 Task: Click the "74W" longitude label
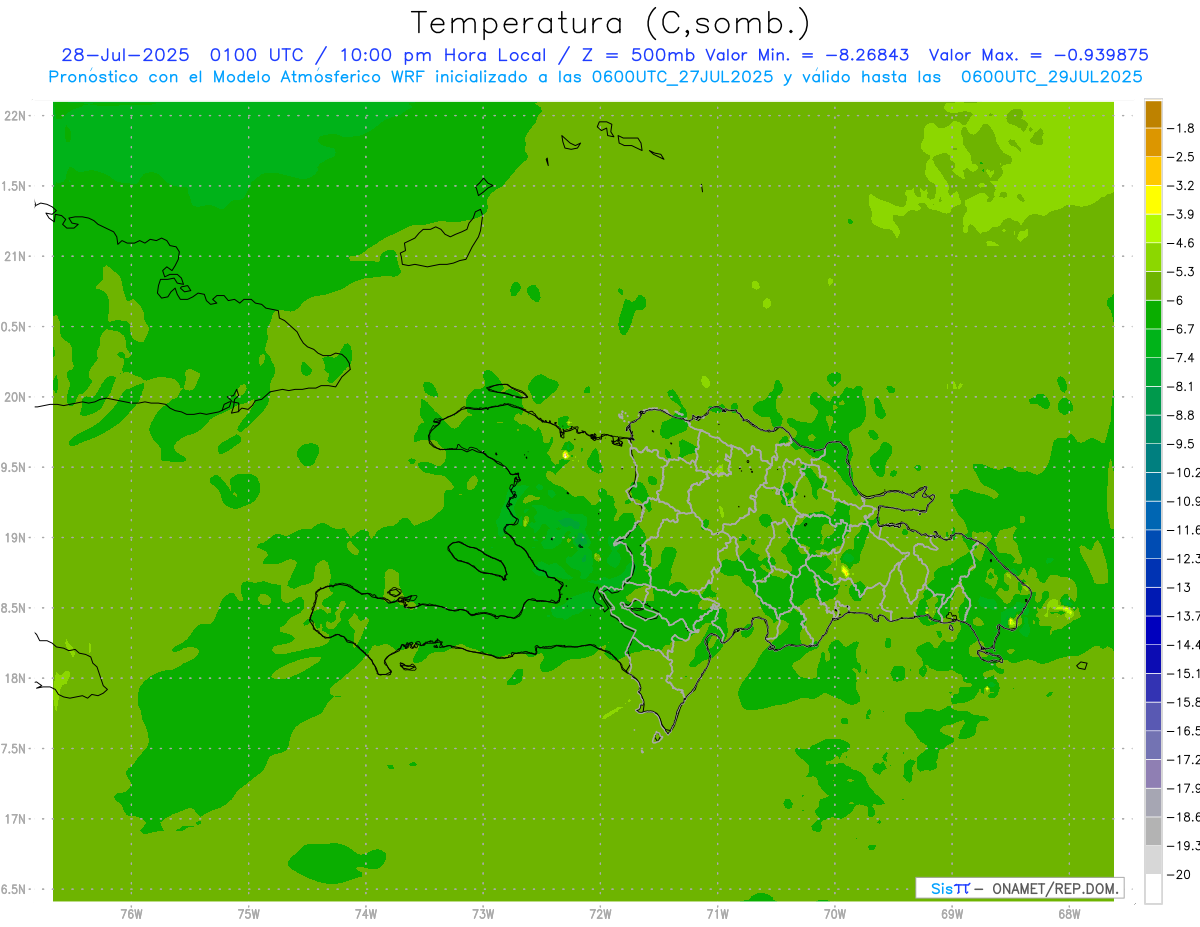pyautogui.click(x=366, y=913)
